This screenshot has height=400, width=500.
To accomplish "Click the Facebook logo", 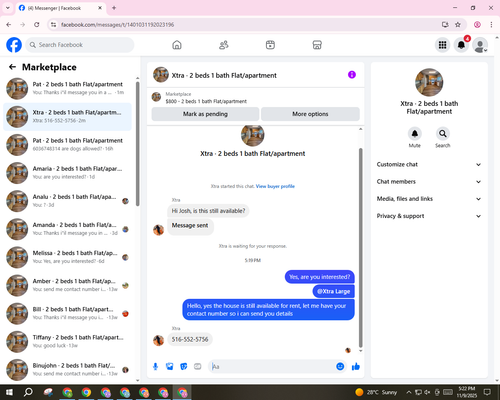I will (14, 45).
